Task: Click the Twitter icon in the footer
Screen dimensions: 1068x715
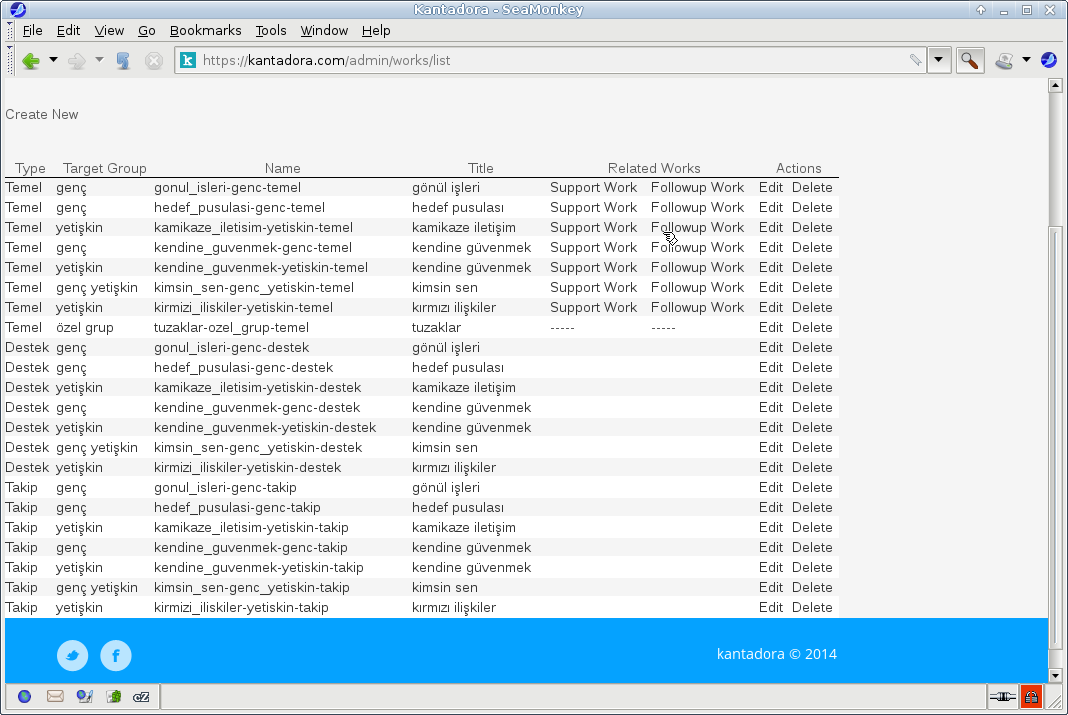Action: coord(72,655)
